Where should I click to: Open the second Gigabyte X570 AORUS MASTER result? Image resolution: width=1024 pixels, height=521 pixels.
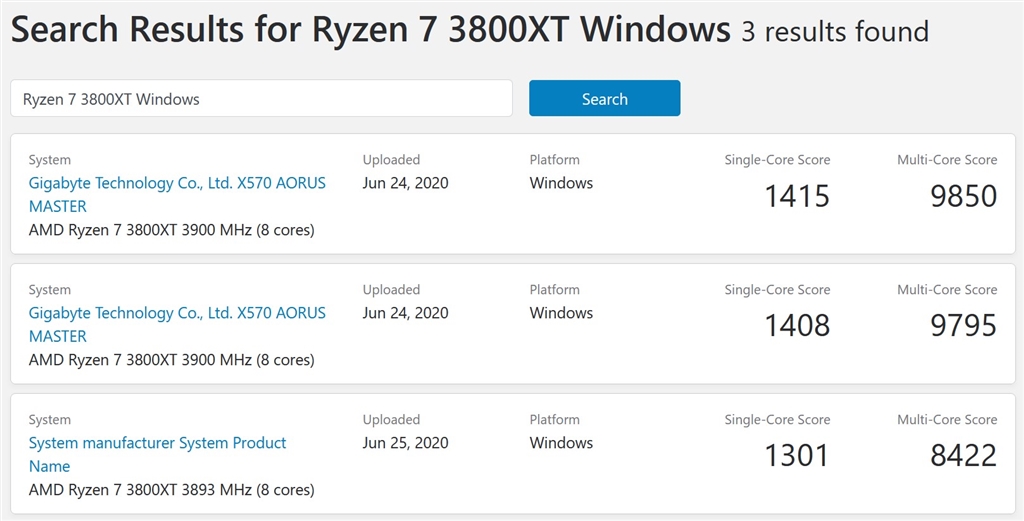[x=177, y=324]
